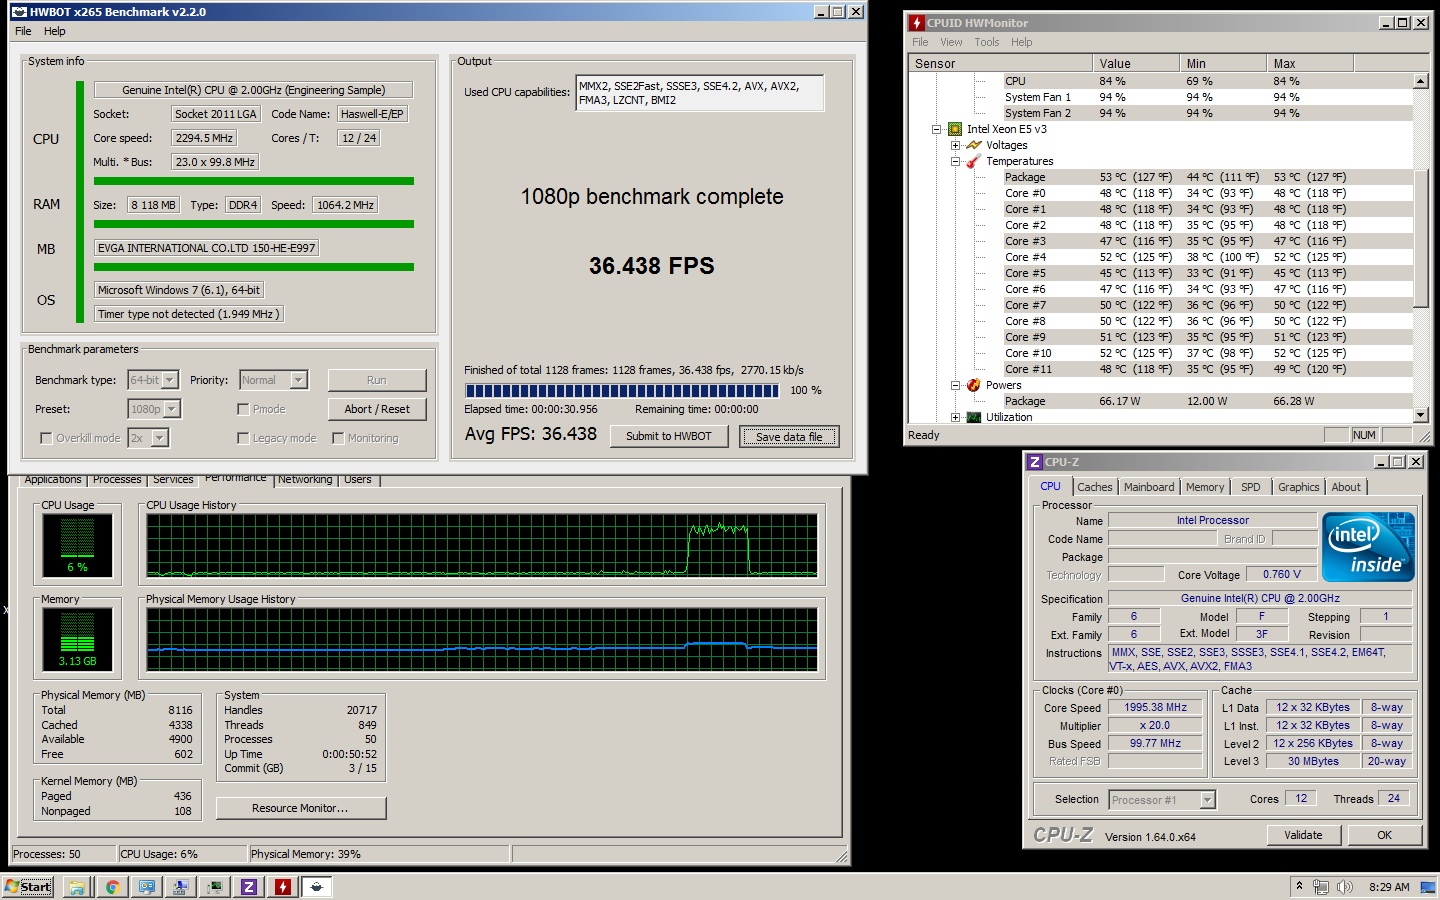The image size is (1440, 900).
Task: Switch to the Mainboard tab in CPU-Z
Action: 1149,487
